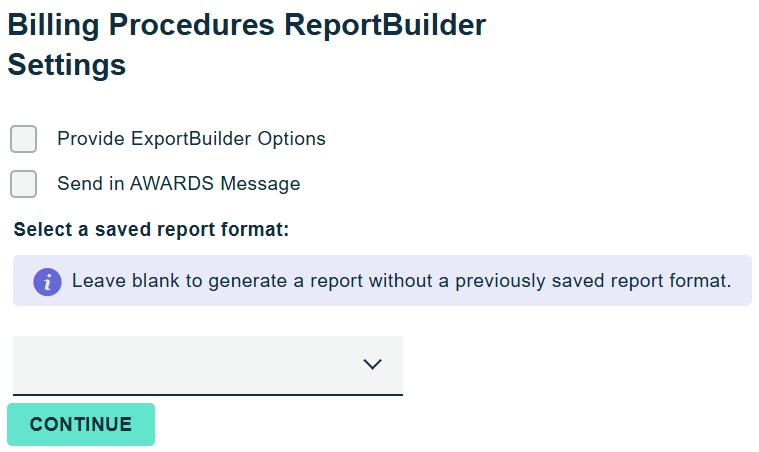Click the dropdown chevron arrow icon

click(x=373, y=365)
